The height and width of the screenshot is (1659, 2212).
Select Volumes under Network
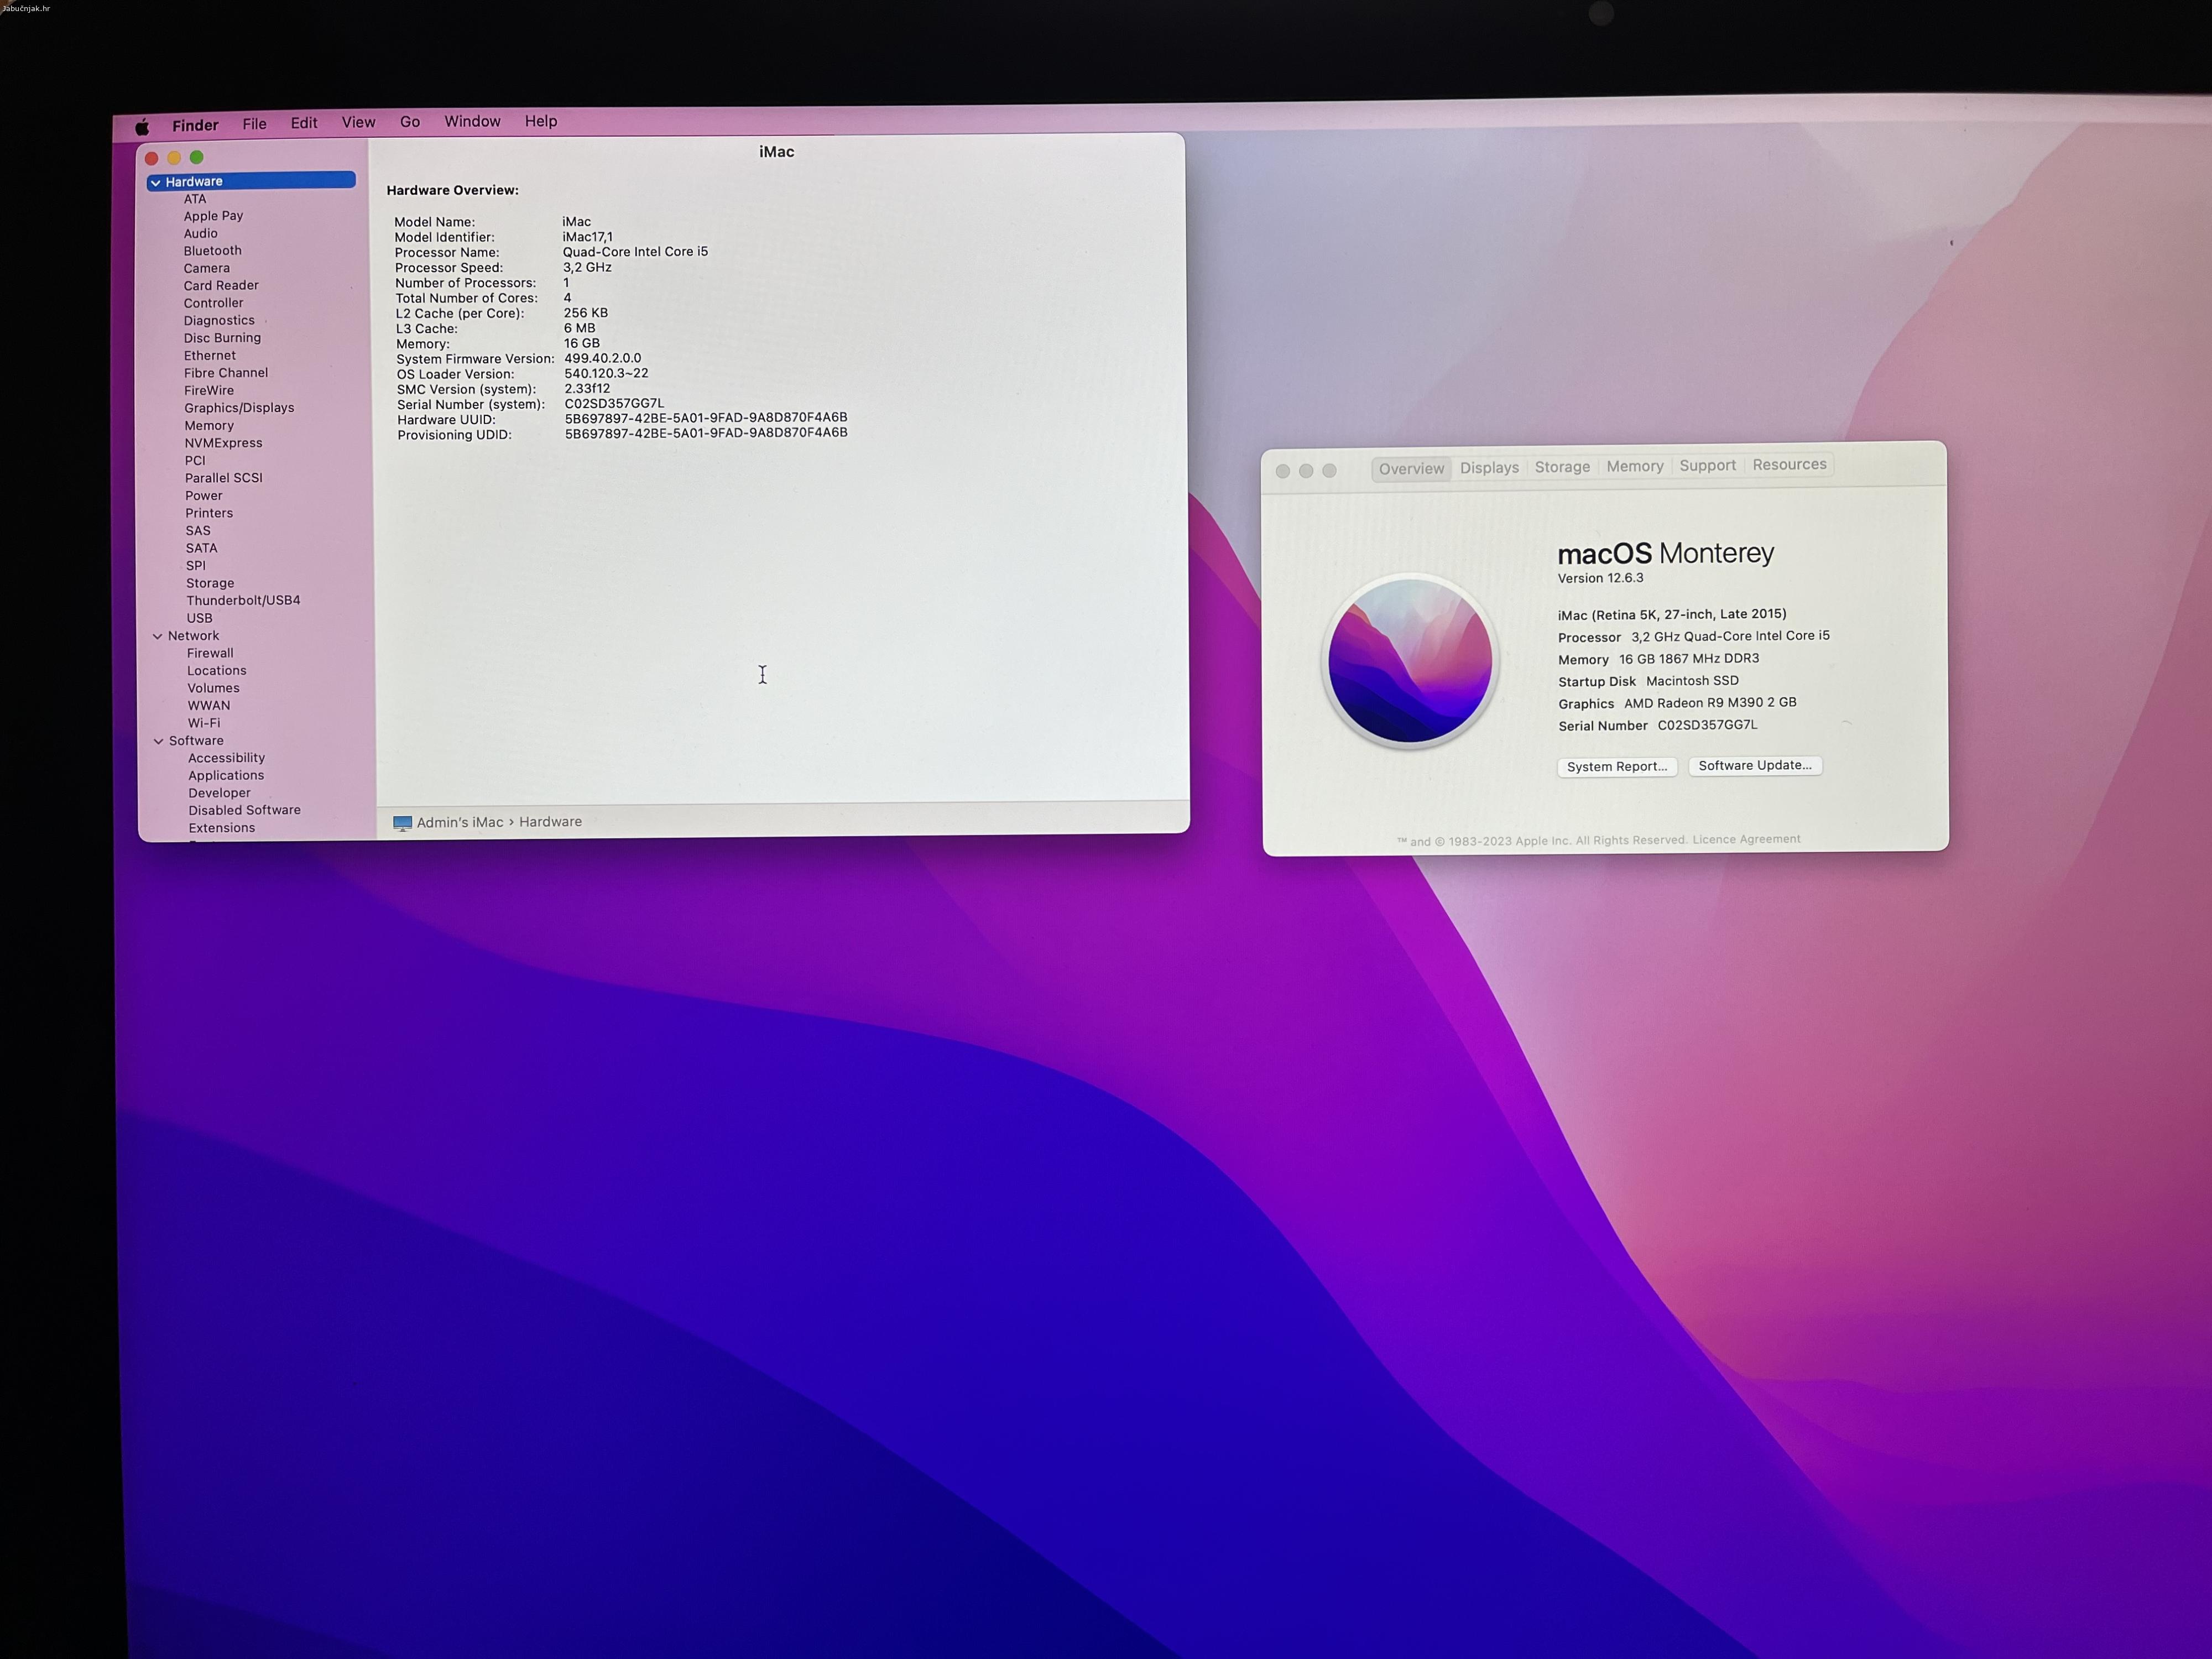pyautogui.click(x=213, y=688)
